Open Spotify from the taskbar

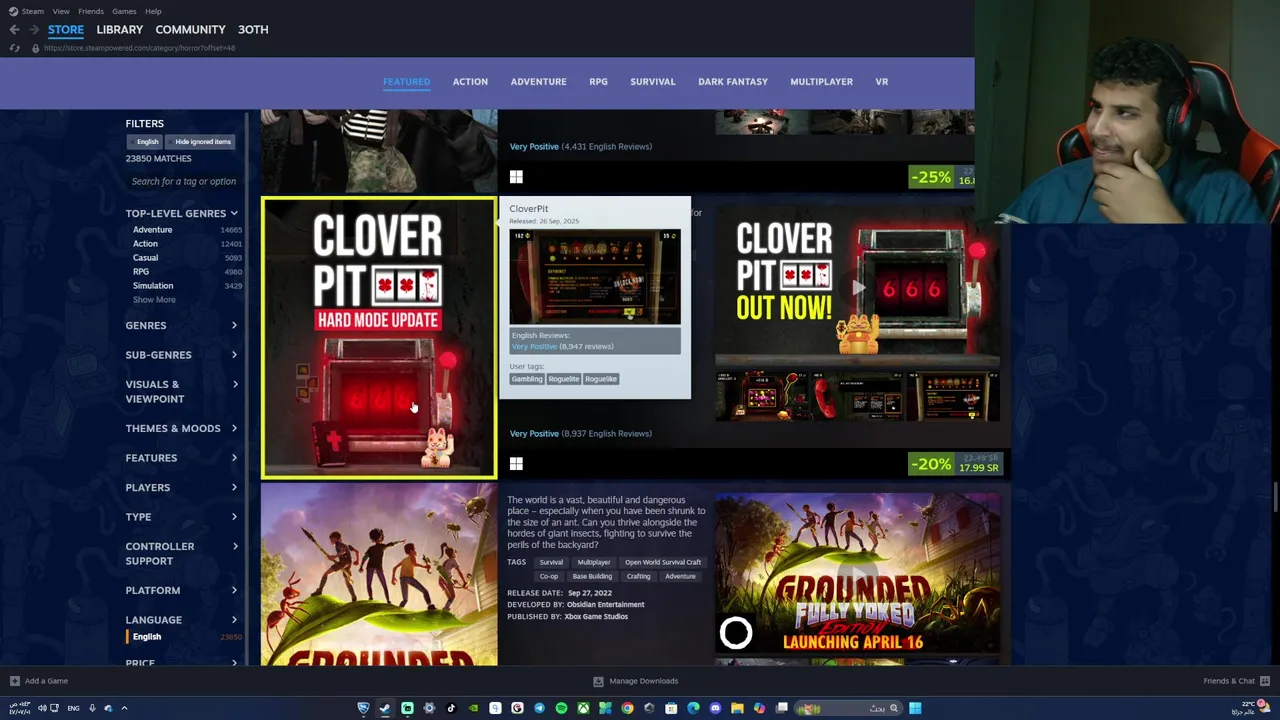click(561, 708)
